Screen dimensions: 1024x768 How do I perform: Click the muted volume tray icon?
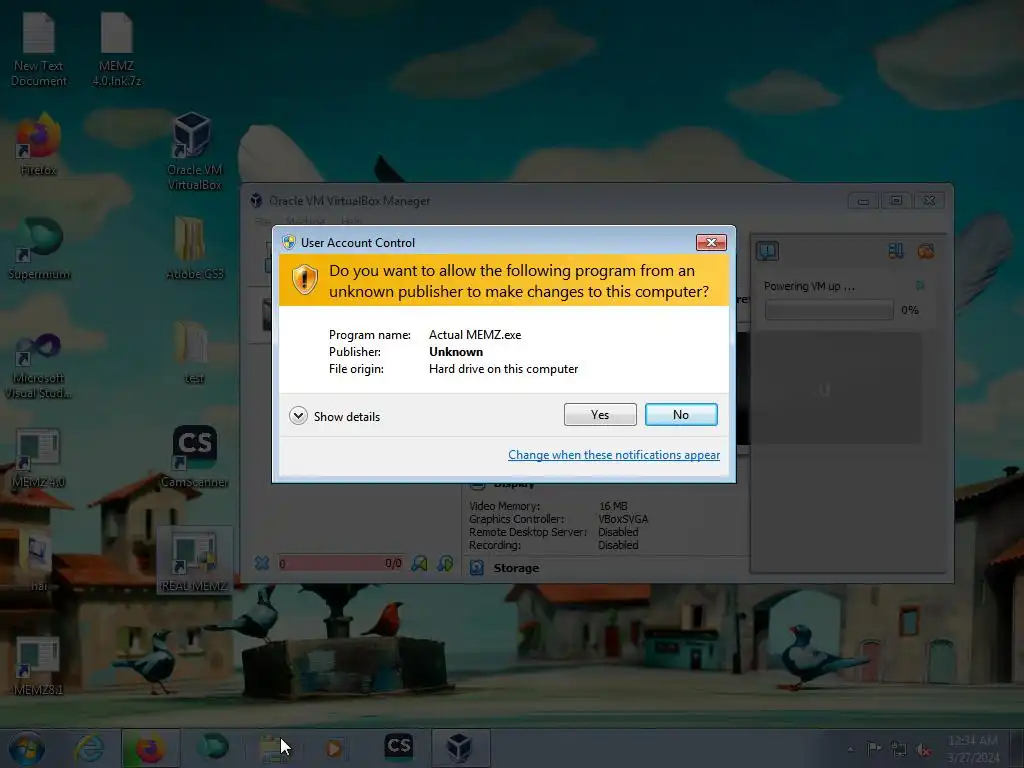(923, 749)
